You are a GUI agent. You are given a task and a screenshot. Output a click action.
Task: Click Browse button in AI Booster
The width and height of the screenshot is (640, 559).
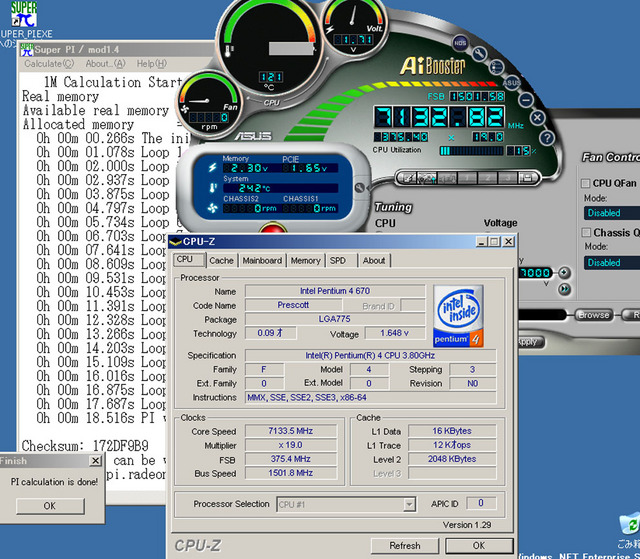(x=593, y=315)
